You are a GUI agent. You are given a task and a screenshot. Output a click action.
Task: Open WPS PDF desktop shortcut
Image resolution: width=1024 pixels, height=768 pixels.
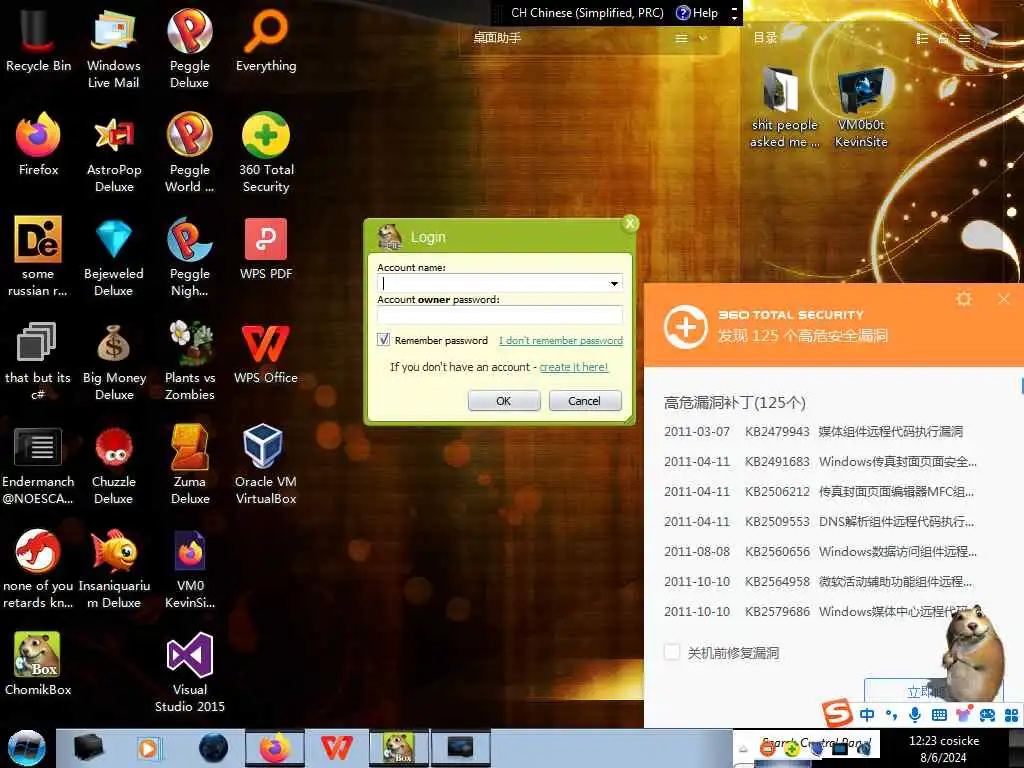266,248
